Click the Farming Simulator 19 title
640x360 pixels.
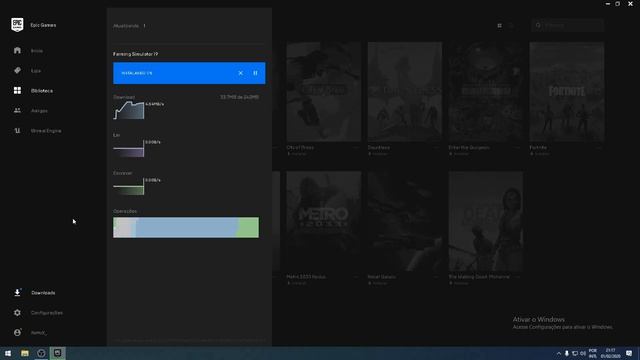[136, 54]
